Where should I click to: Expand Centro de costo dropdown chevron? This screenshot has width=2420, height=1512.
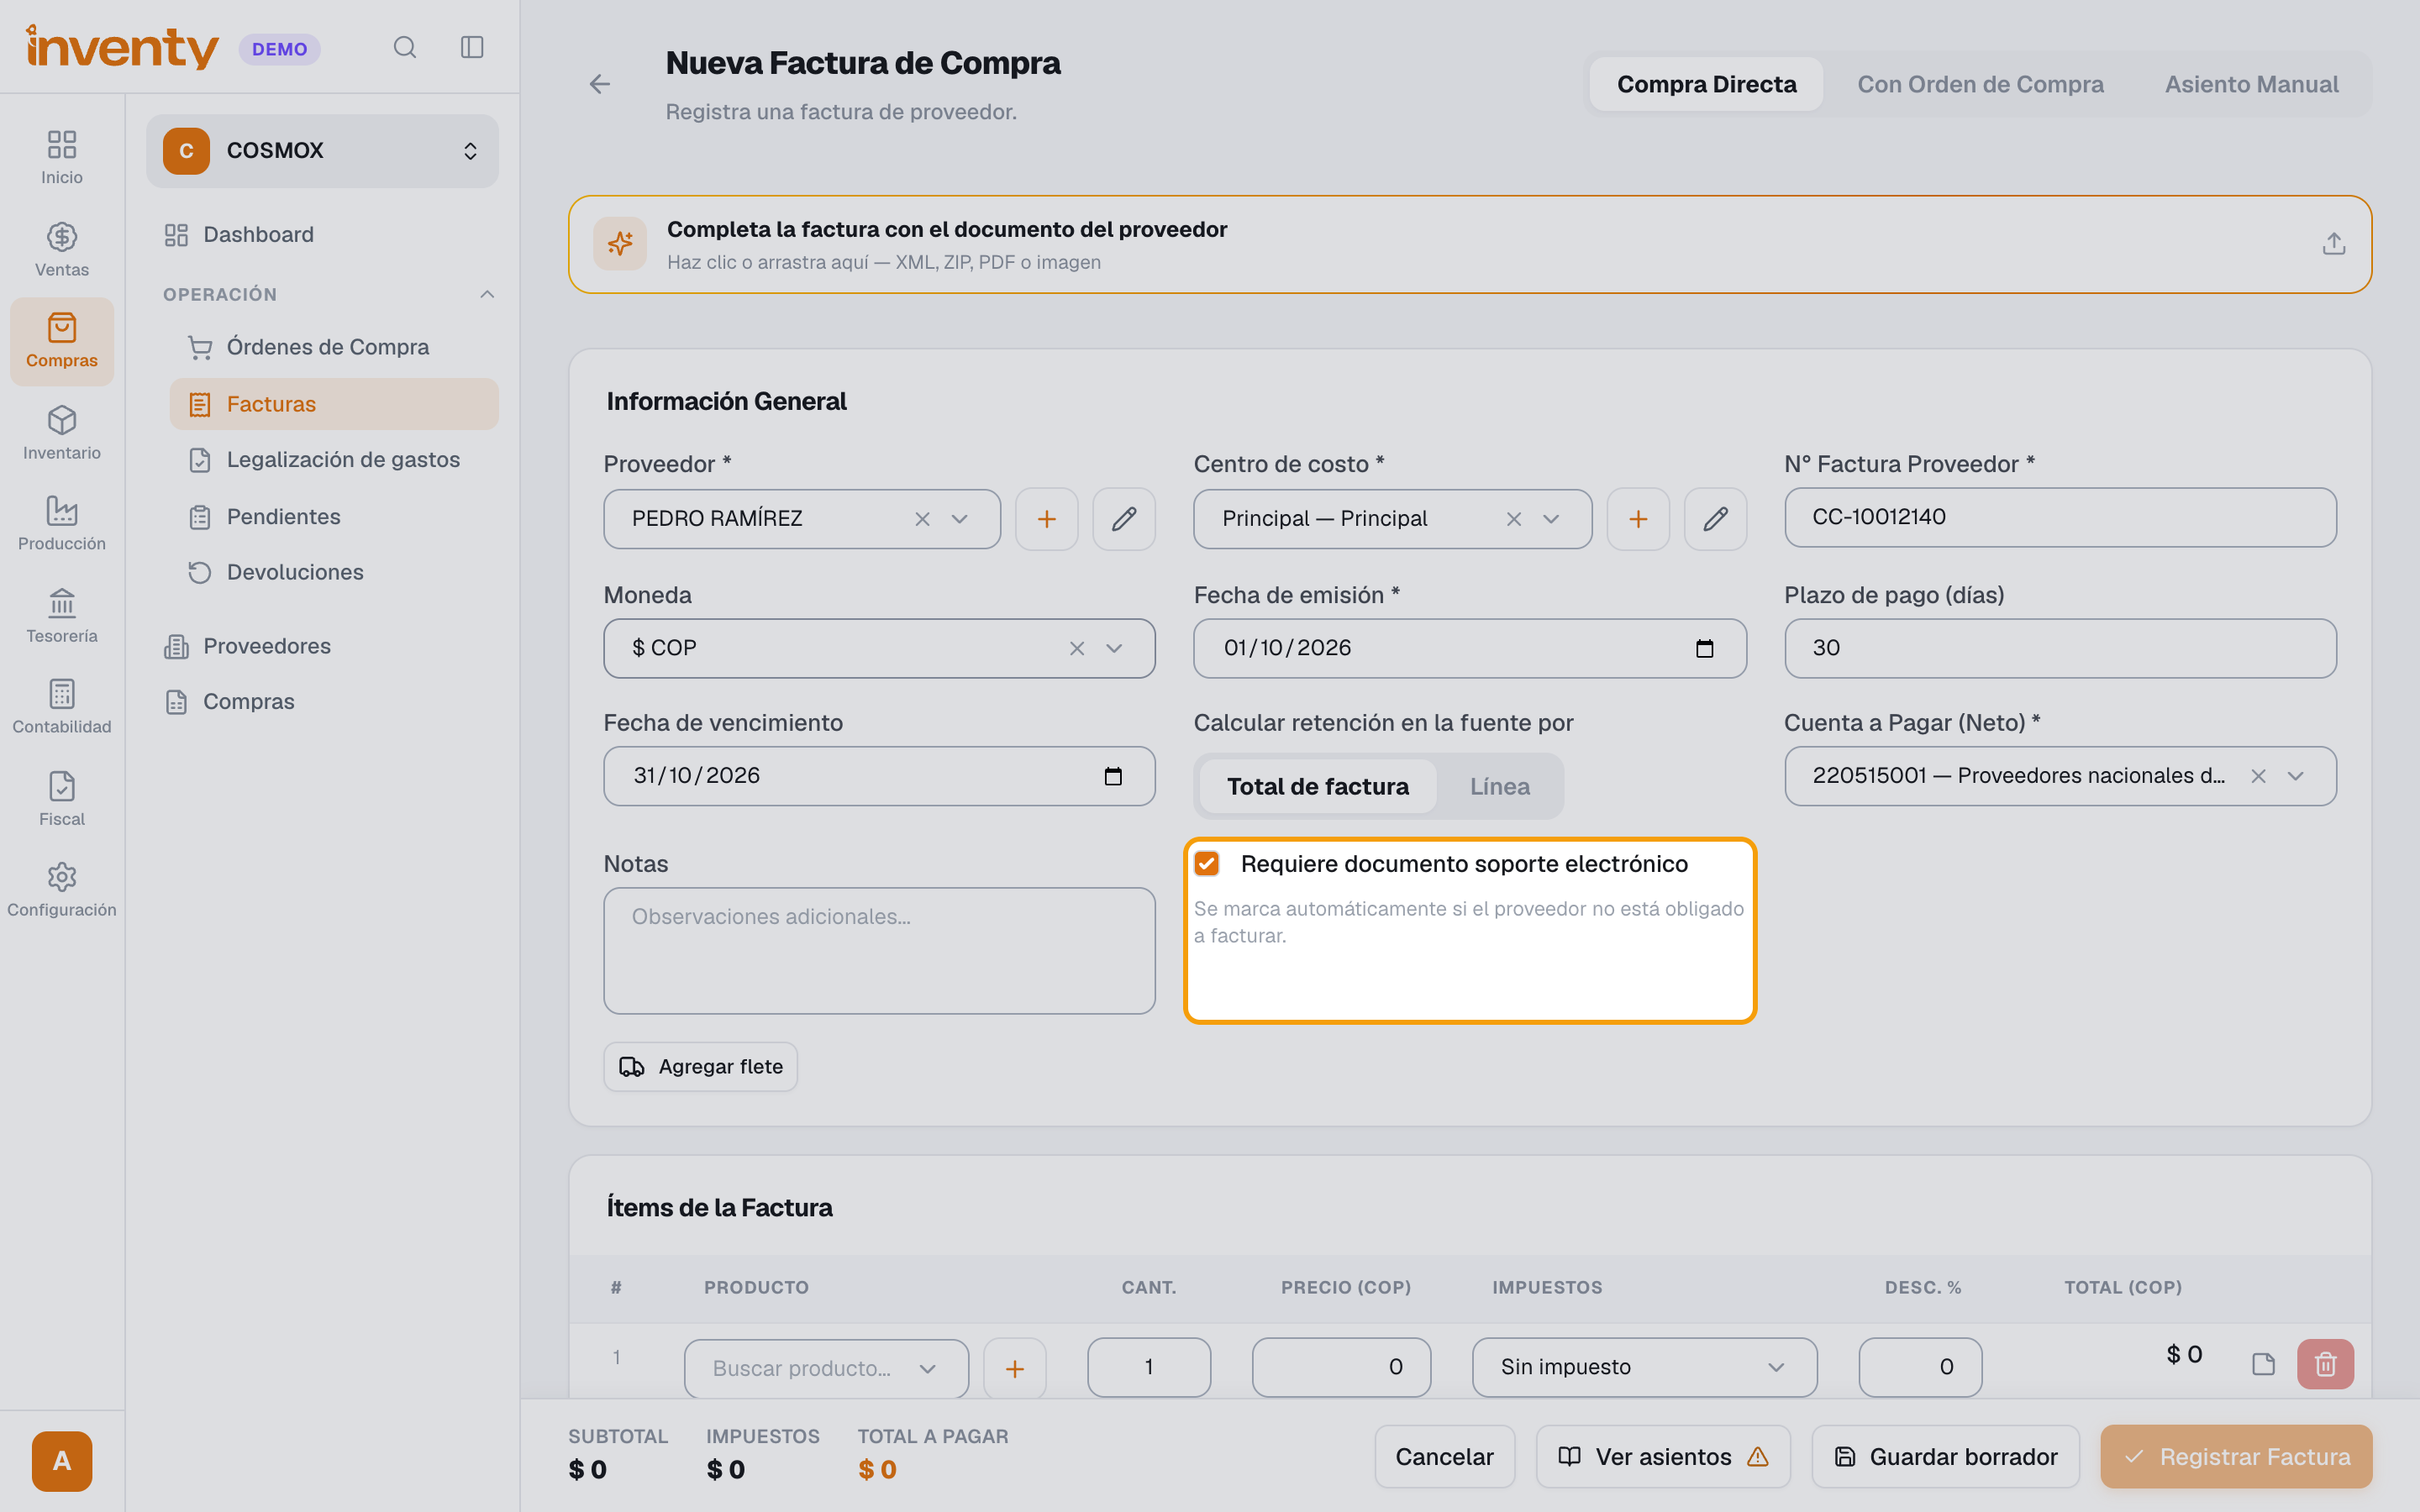click(1551, 519)
